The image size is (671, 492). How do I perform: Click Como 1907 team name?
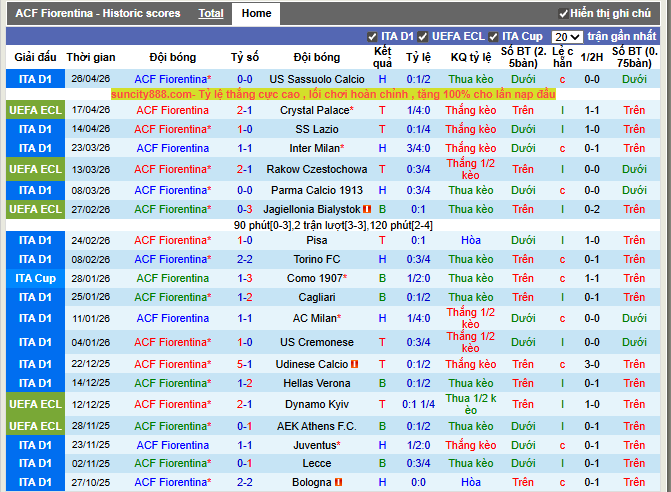(x=317, y=278)
